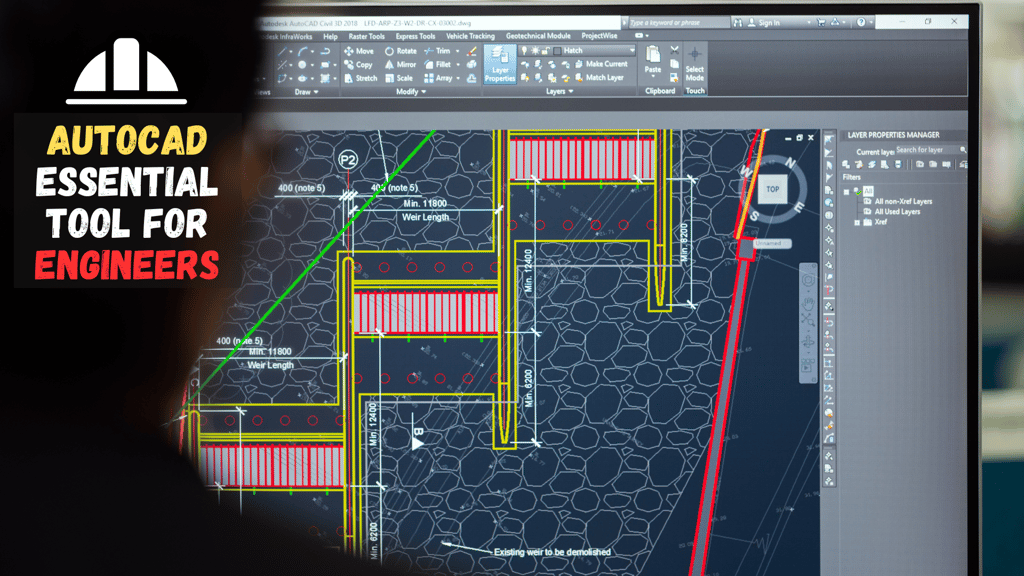Click the N compass direction on ViewCube

point(790,163)
